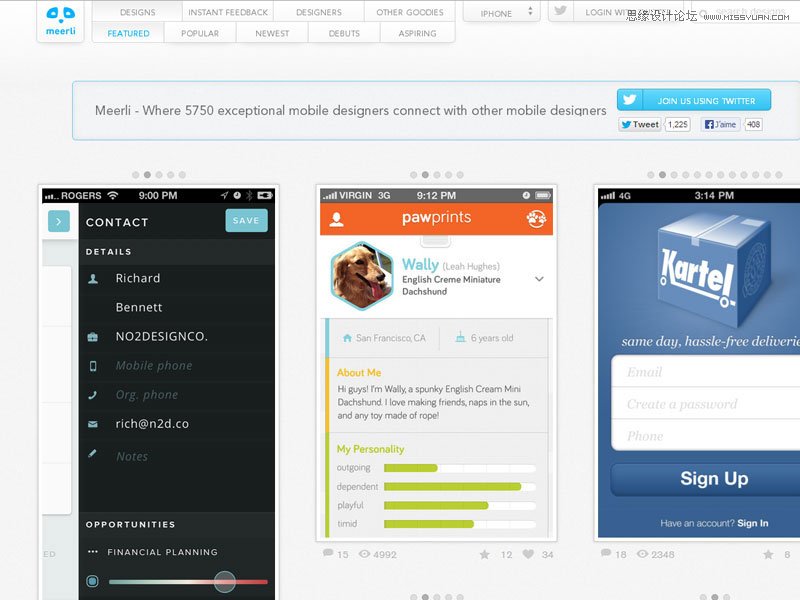This screenshot has height=600, width=800.
Task: Click the Facebook J'aime button
Action: pyautogui.click(x=720, y=124)
